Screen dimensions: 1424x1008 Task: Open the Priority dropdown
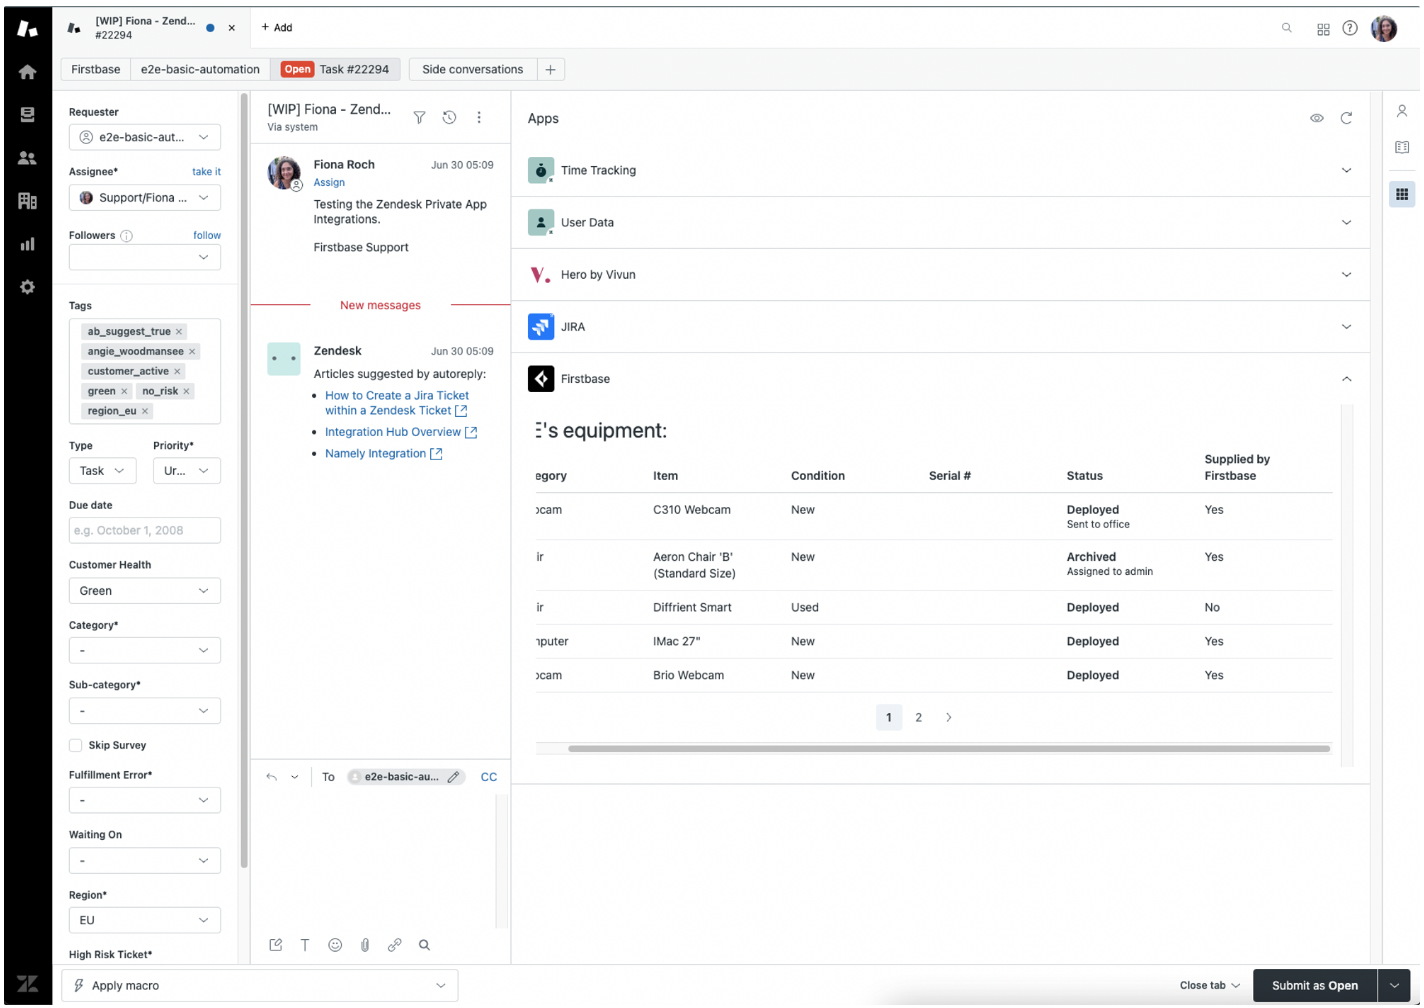coord(187,471)
